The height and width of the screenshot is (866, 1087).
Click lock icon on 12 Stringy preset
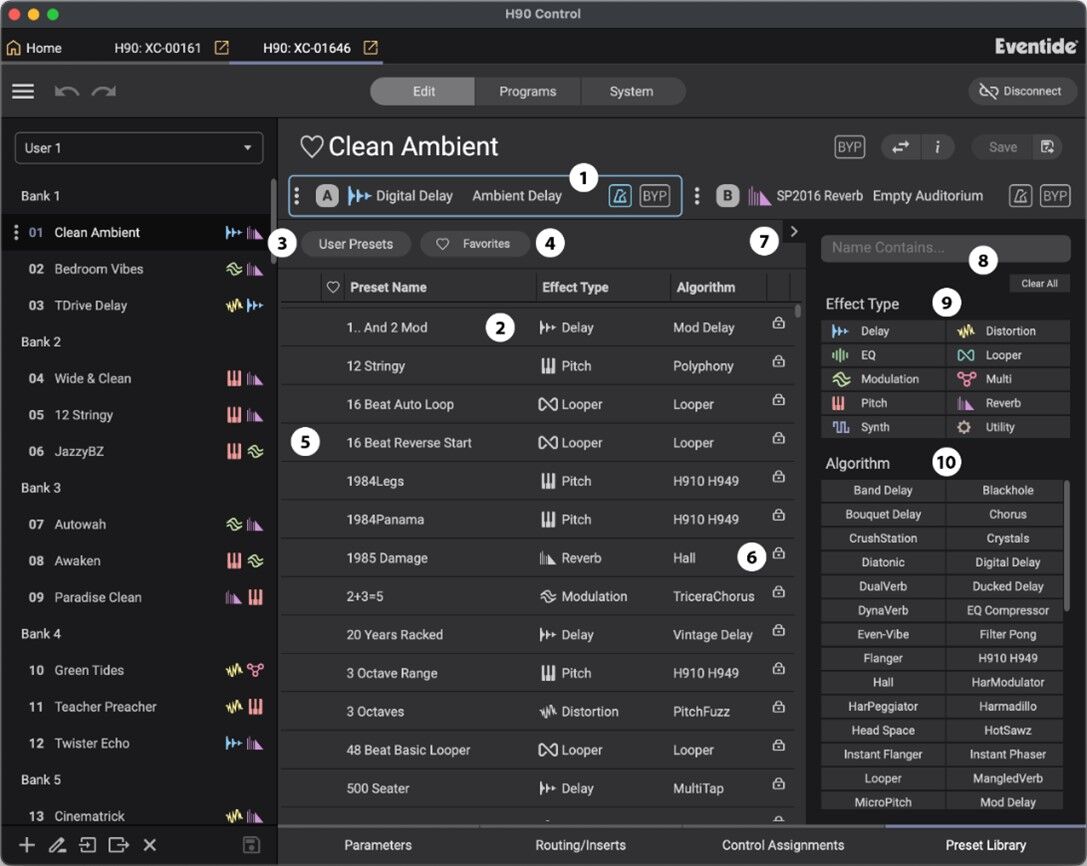click(x=779, y=362)
